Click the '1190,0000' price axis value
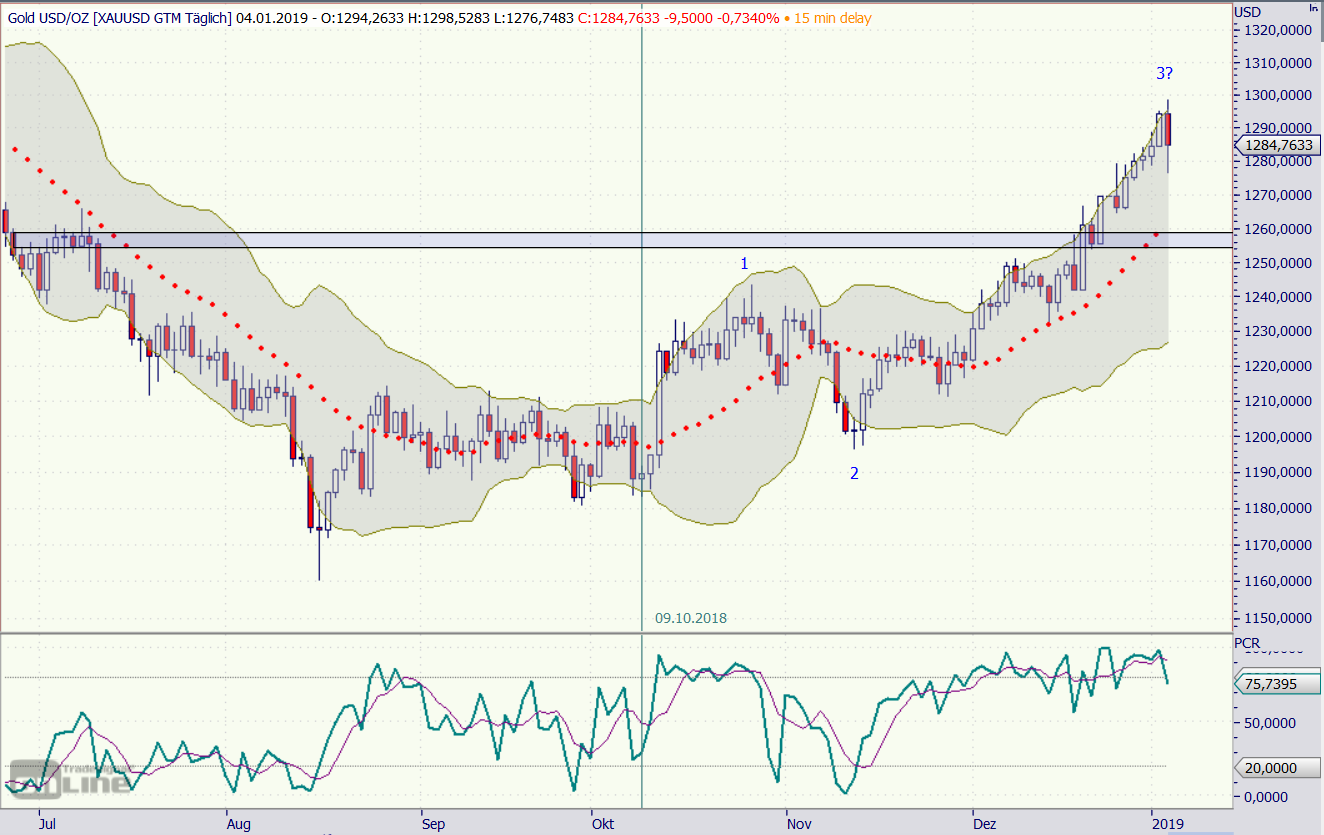This screenshot has height=835, width=1324. 1279,473
